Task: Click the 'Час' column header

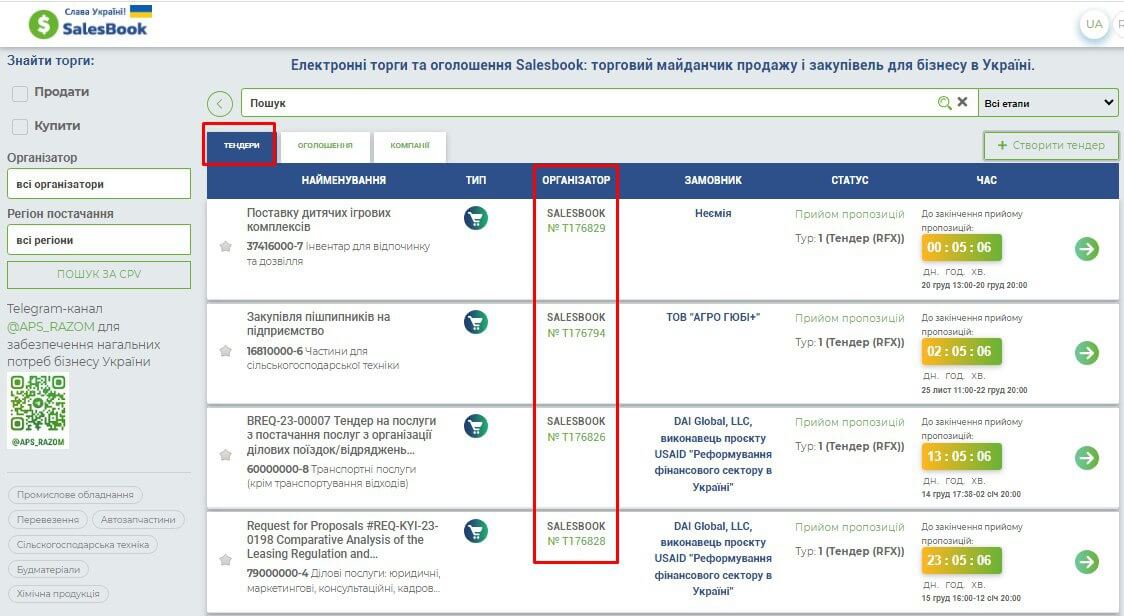Action: pos(986,180)
